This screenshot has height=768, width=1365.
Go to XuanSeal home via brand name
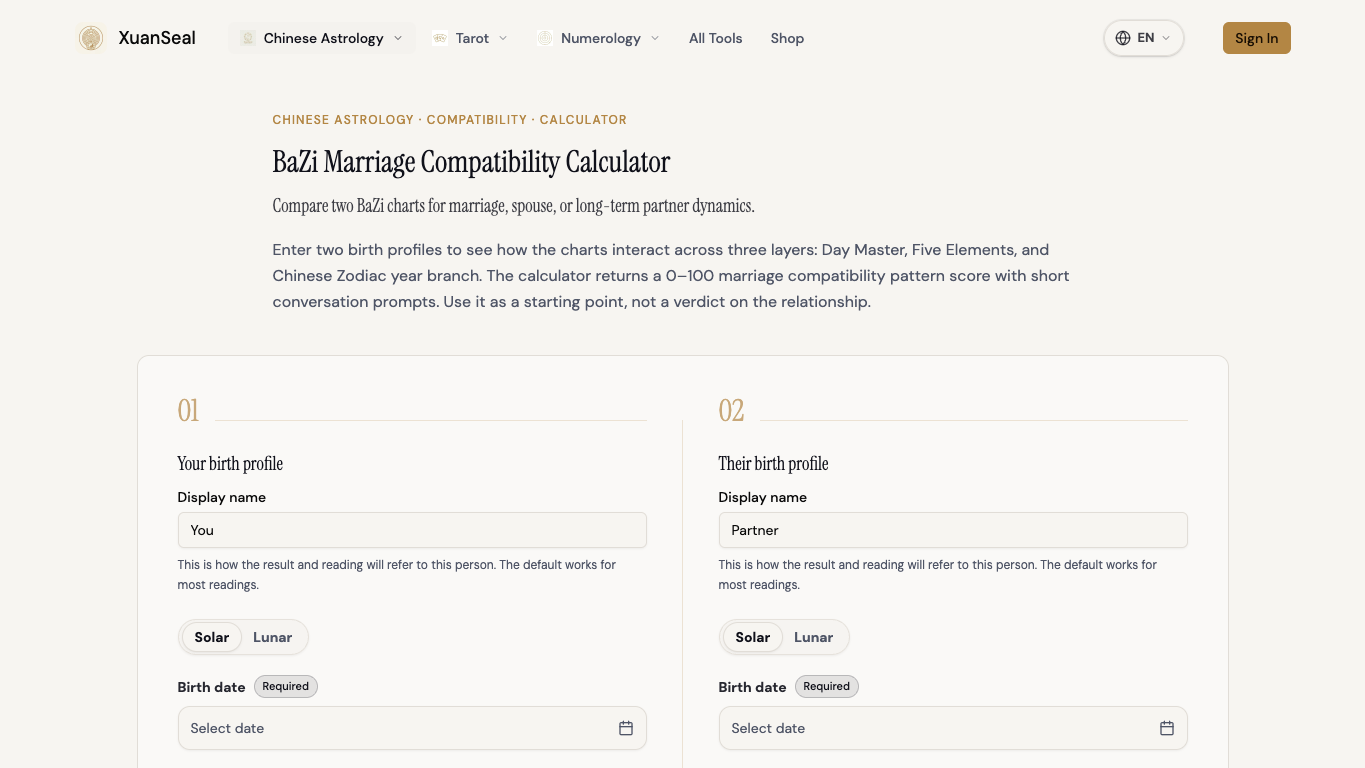(x=157, y=38)
